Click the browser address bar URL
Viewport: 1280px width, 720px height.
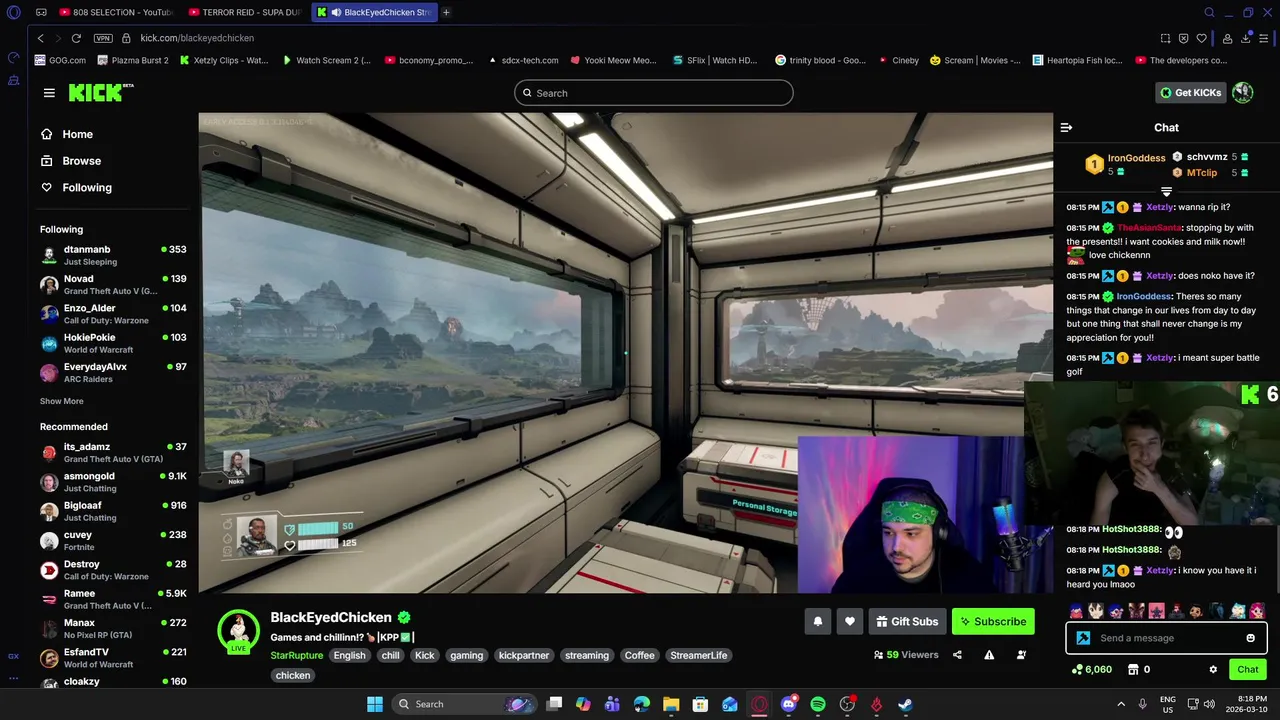tap(197, 38)
